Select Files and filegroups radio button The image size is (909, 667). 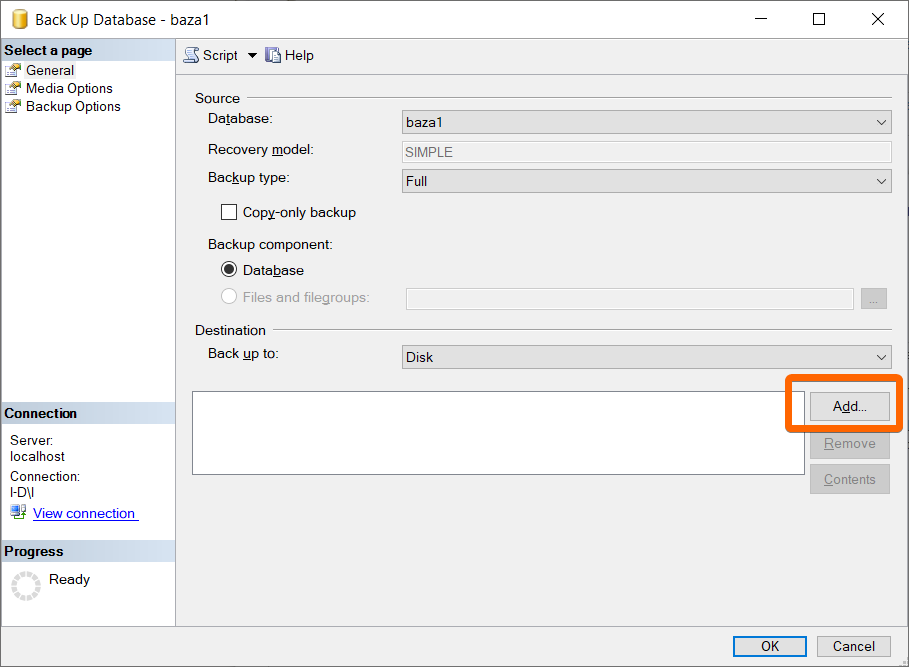pos(229,297)
